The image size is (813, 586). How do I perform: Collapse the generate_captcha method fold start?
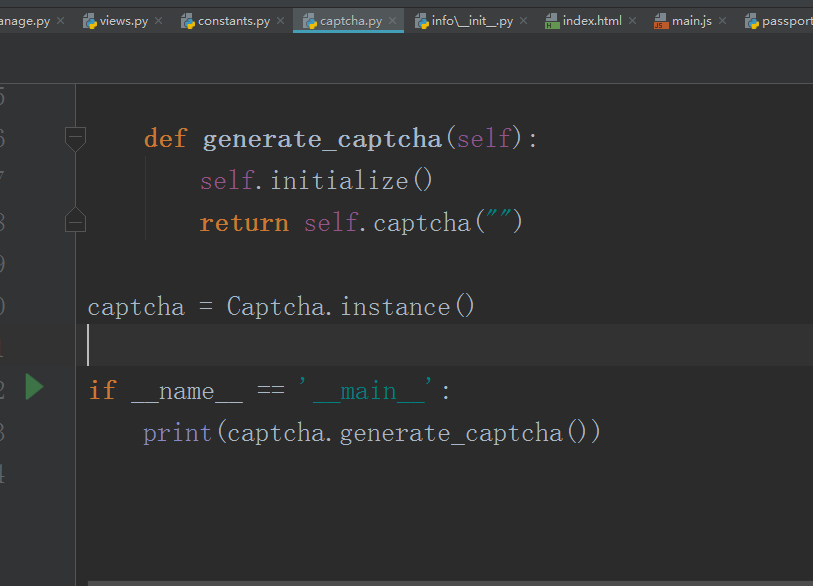(x=75, y=138)
